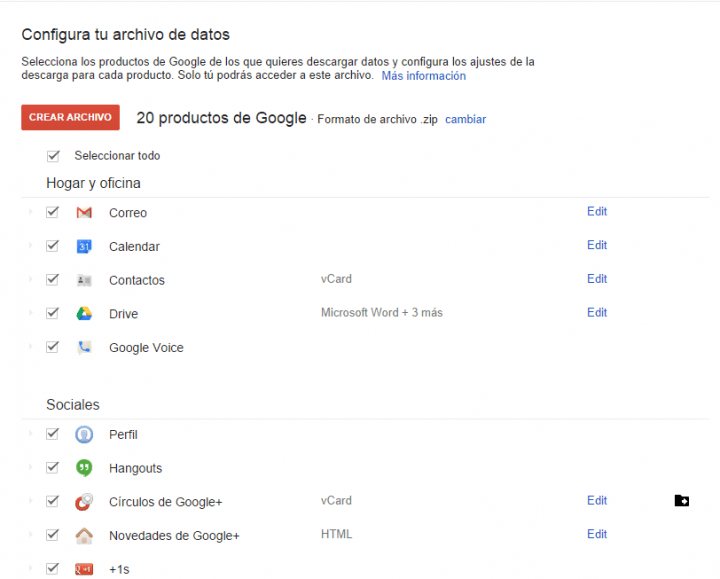This screenshot has width=720, height=579.
Task: Toggle the Seleccionar todo checkbox
Action: point(53,156)
